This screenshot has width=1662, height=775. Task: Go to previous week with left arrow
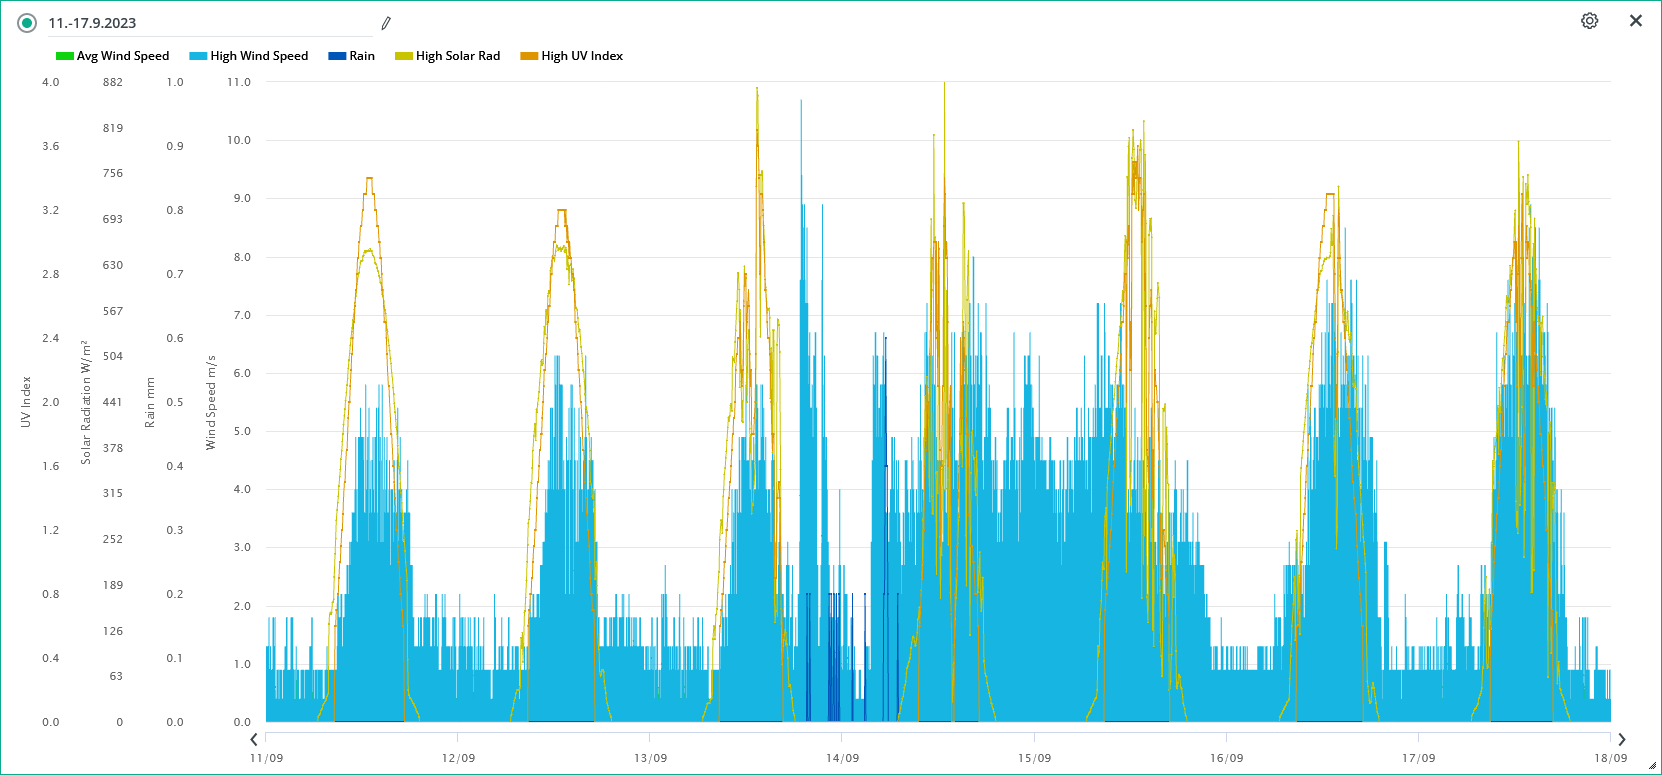254,739
